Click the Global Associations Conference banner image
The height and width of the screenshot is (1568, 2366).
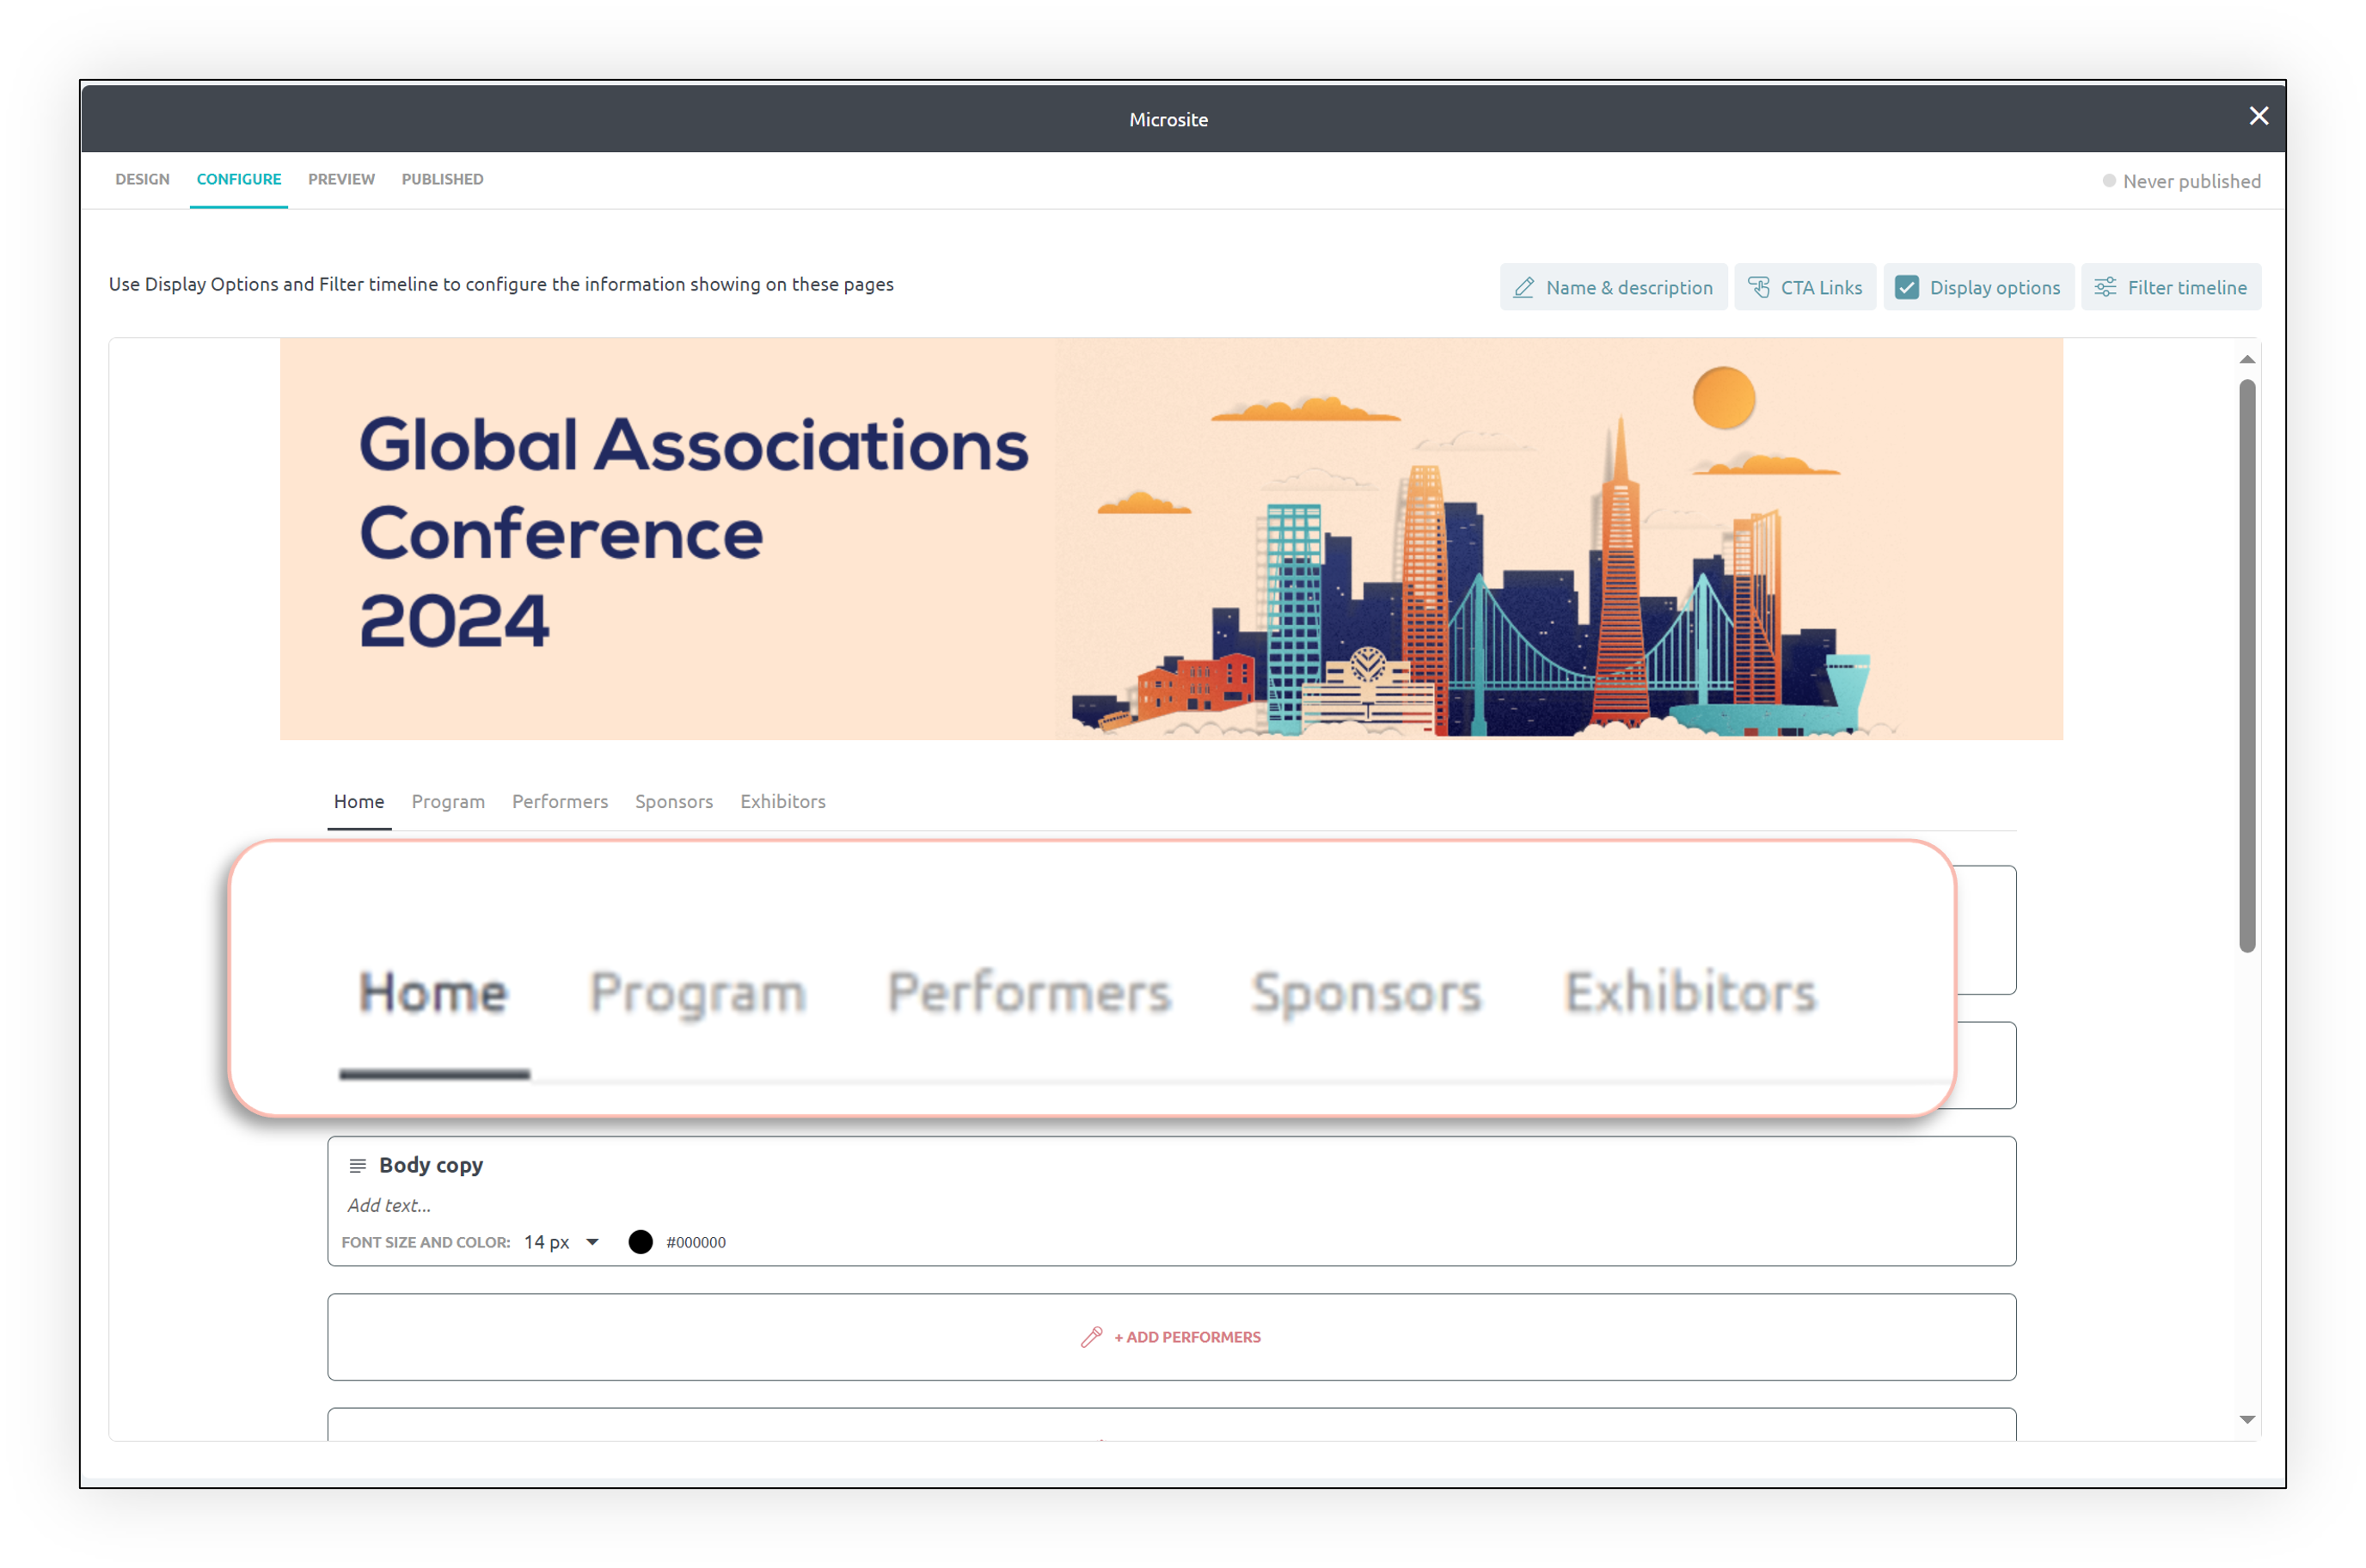tap(1171, 539)
